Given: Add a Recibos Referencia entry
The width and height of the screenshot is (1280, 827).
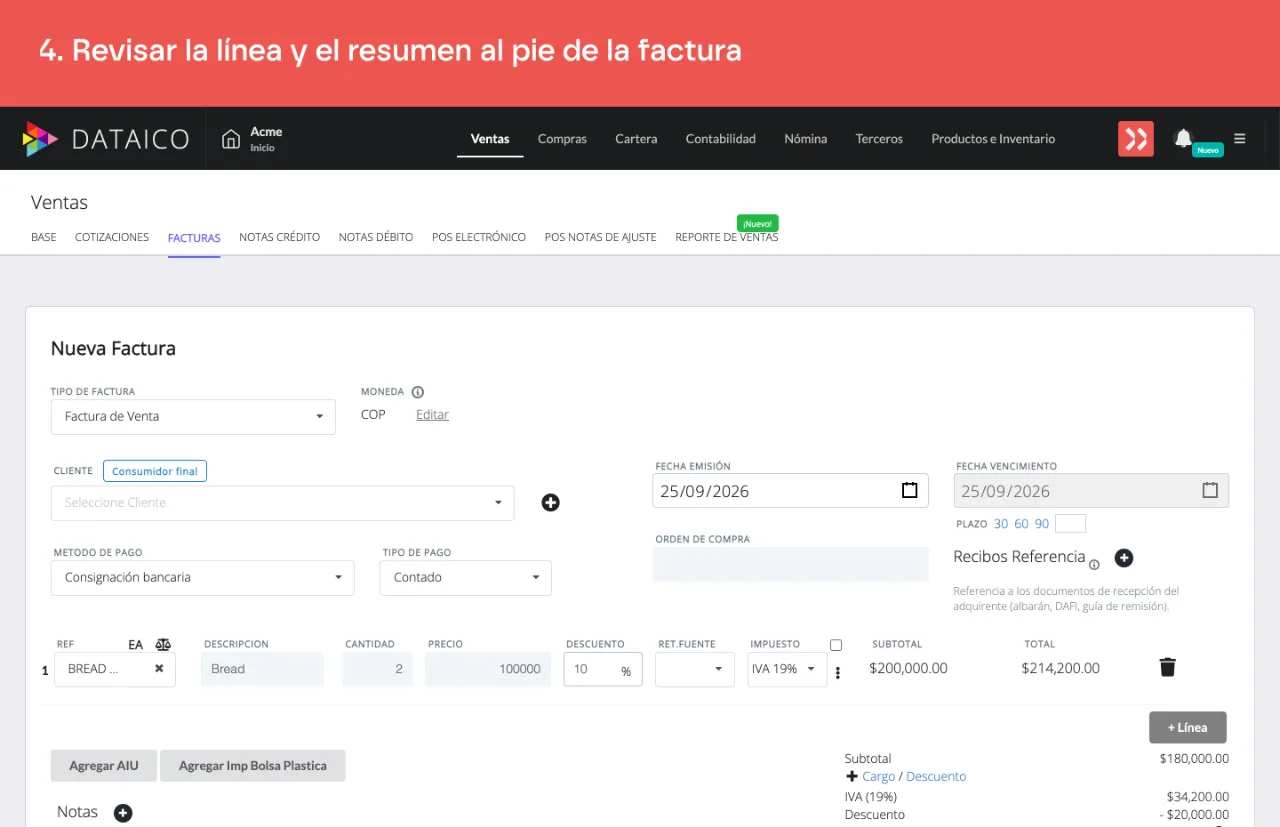Looking at the screenshot, I should (x=1124, y=558).
